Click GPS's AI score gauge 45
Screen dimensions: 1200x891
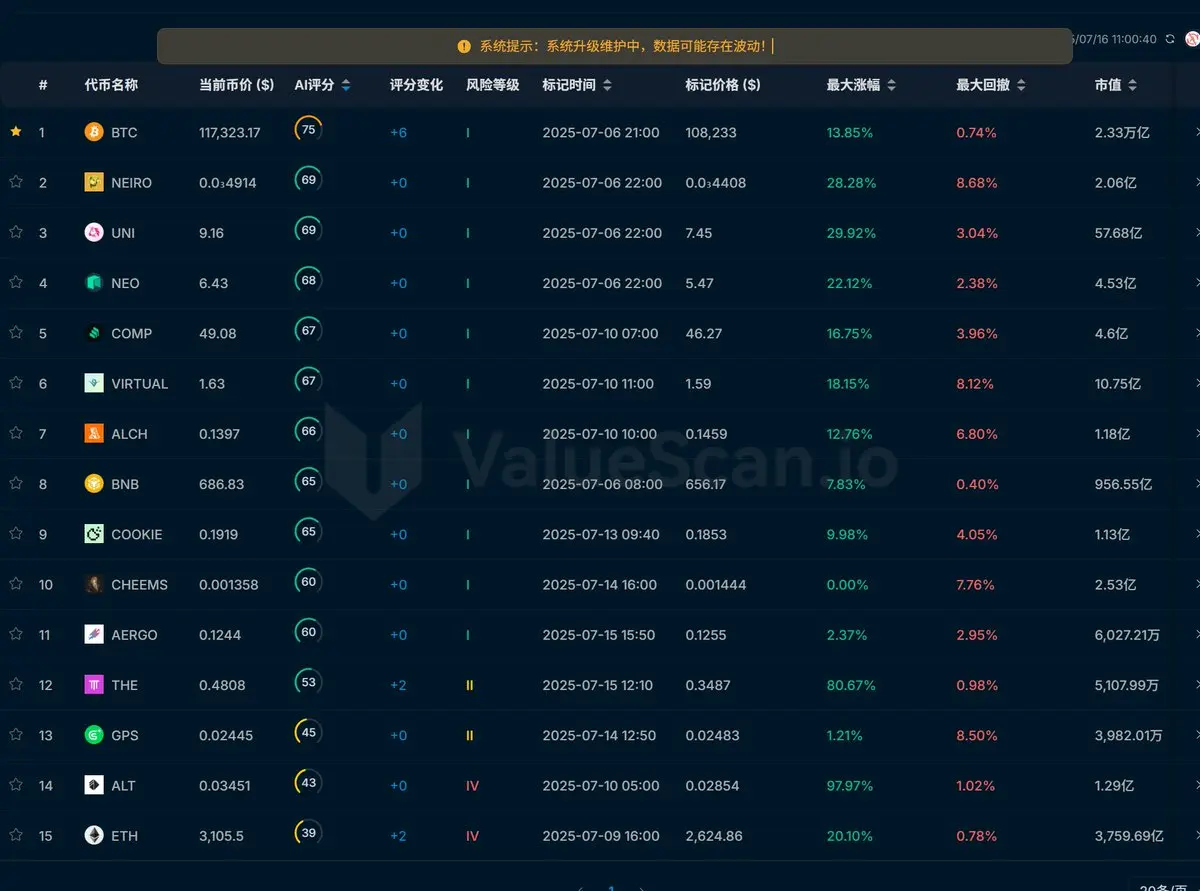(308, 733)
